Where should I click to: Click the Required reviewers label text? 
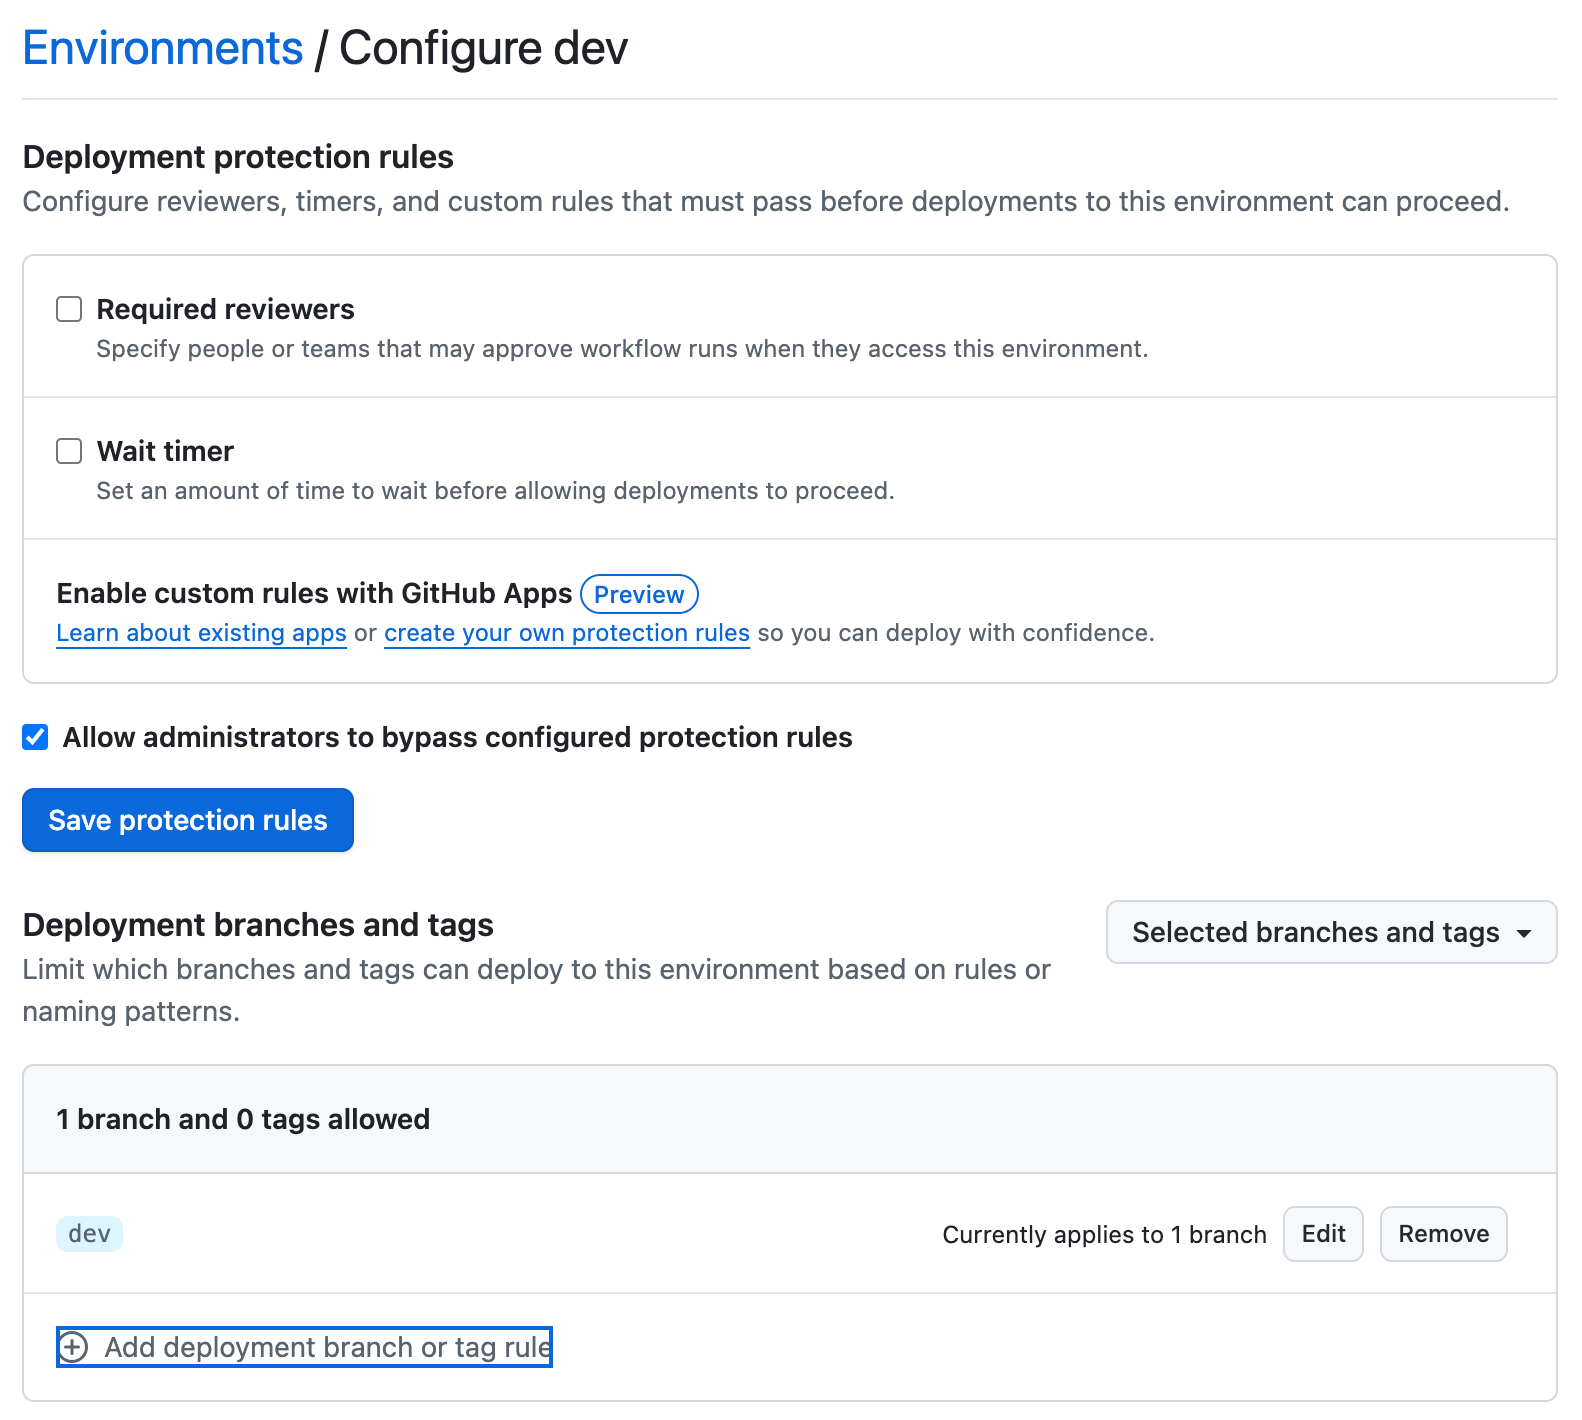coord(225,309)
